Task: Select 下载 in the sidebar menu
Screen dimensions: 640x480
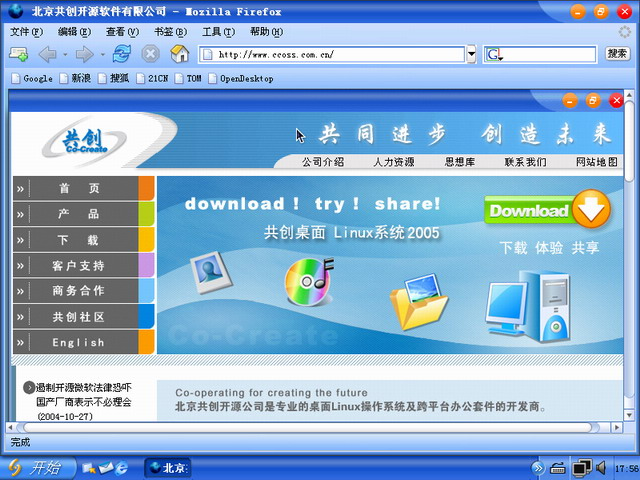Action: 84,240
